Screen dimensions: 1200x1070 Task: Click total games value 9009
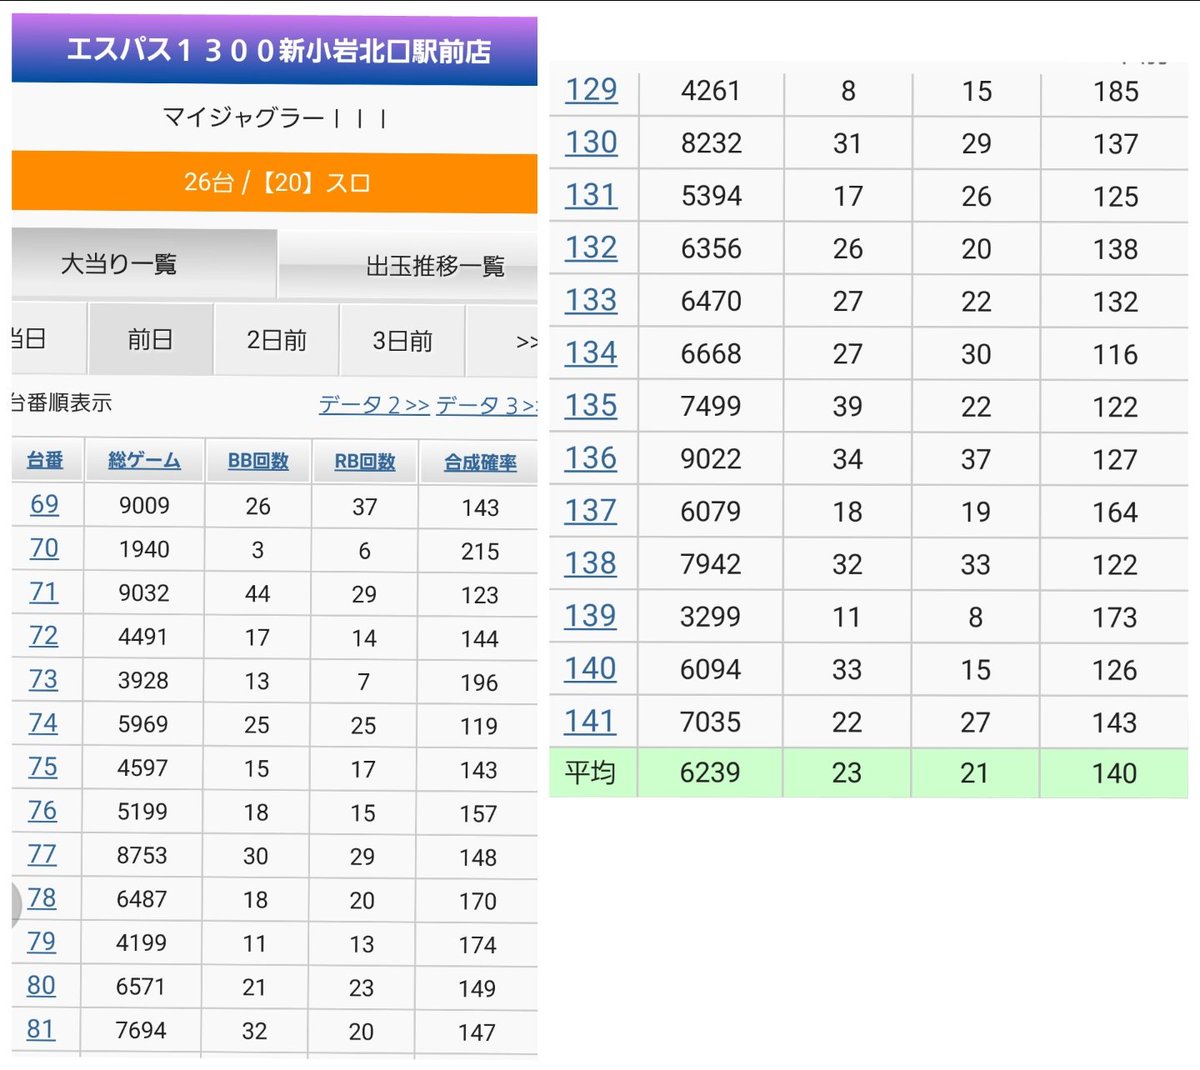click(x=144, y=505)
